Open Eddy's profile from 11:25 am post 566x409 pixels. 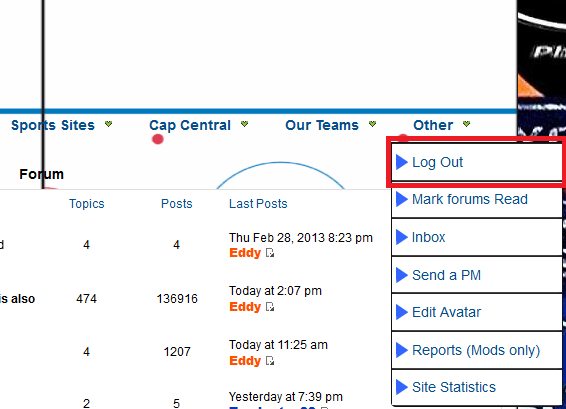tap(245, 361)
